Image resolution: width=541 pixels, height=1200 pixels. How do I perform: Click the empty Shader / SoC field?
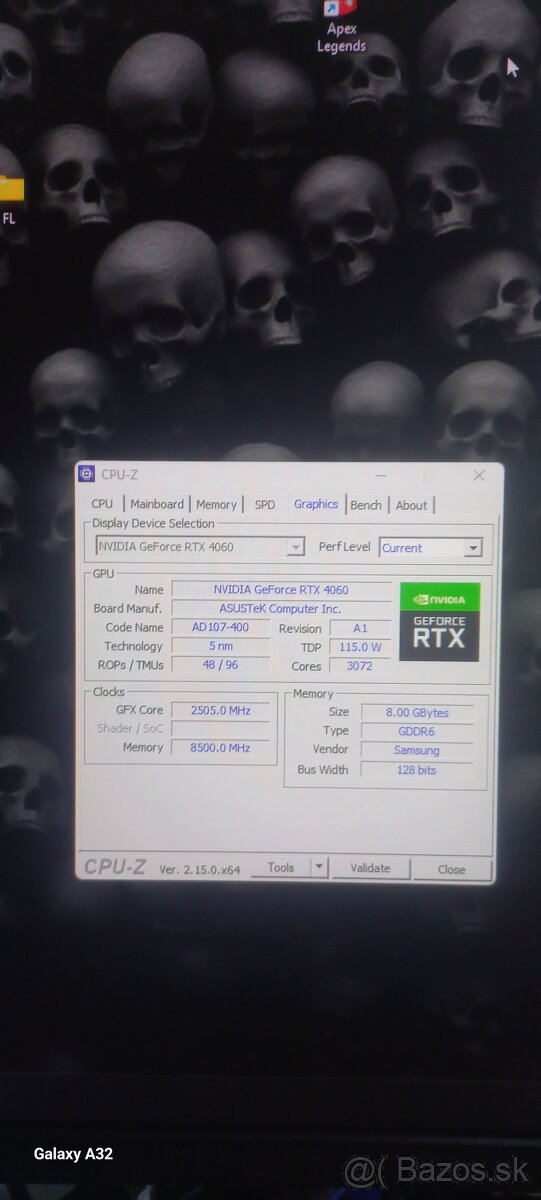pyautogui.click(x=220, y=729)
